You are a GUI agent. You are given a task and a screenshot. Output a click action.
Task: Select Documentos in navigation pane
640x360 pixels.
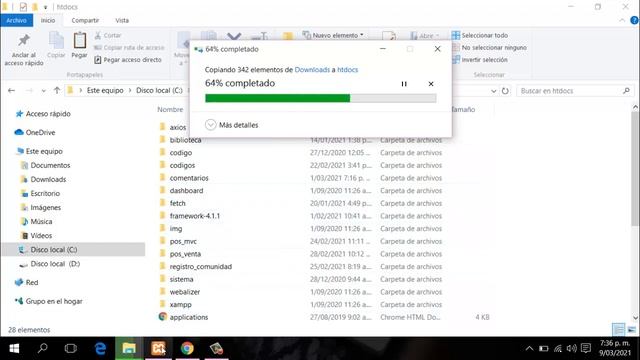pyautogui.click(x=50, y=165)
